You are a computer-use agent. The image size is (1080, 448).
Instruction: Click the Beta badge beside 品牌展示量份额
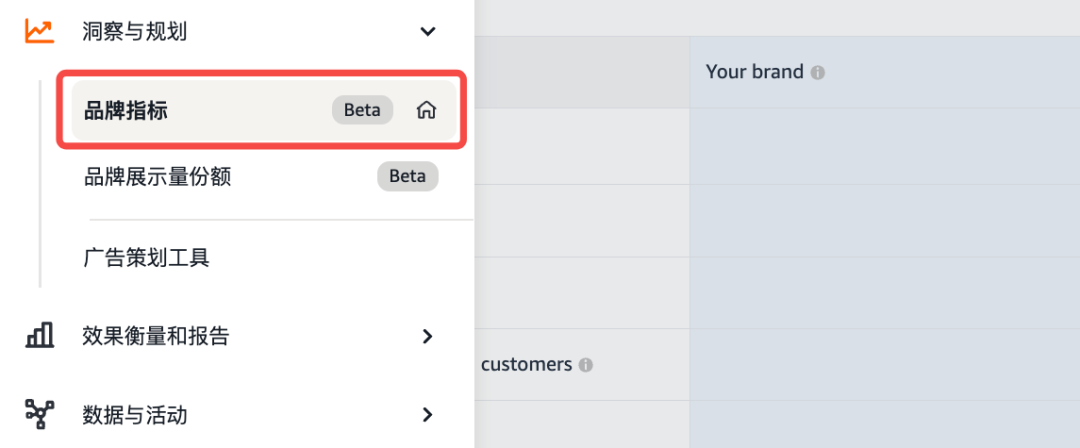pyautogui.click(x=407, y=177)
